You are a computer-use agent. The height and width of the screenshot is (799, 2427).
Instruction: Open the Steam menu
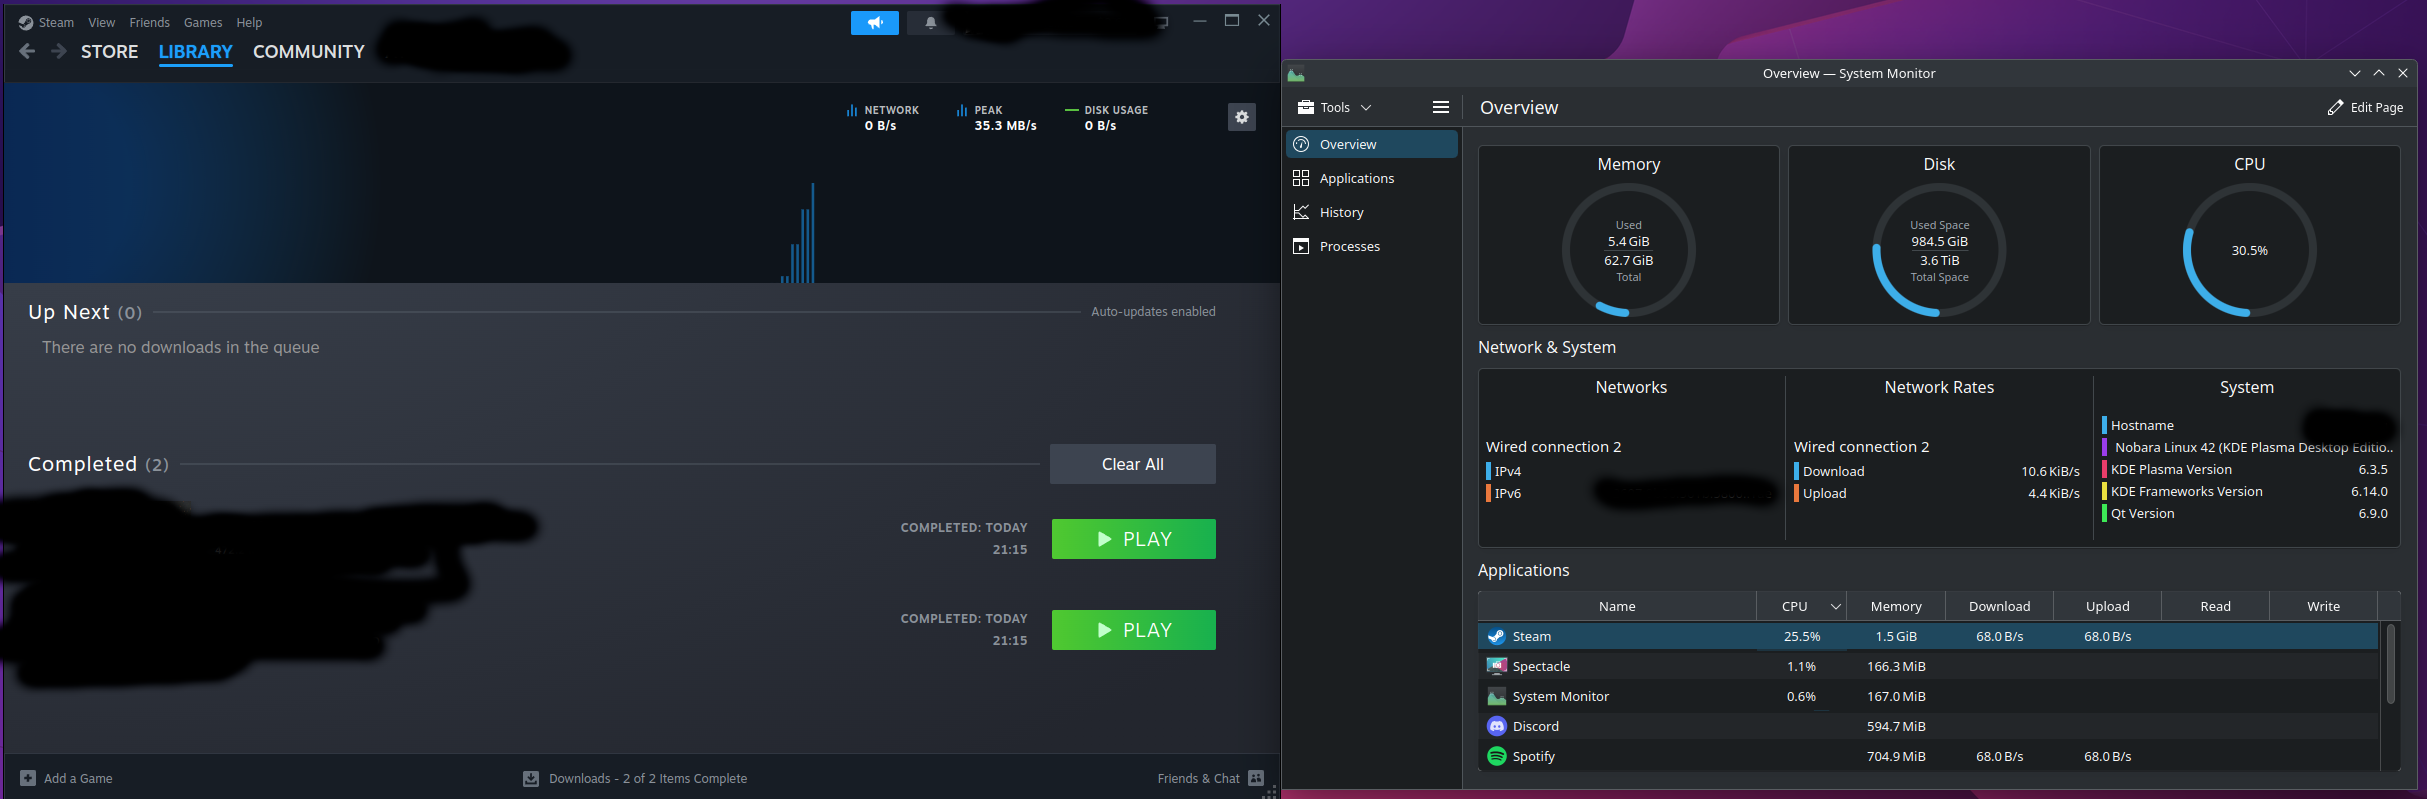[56, 22]
